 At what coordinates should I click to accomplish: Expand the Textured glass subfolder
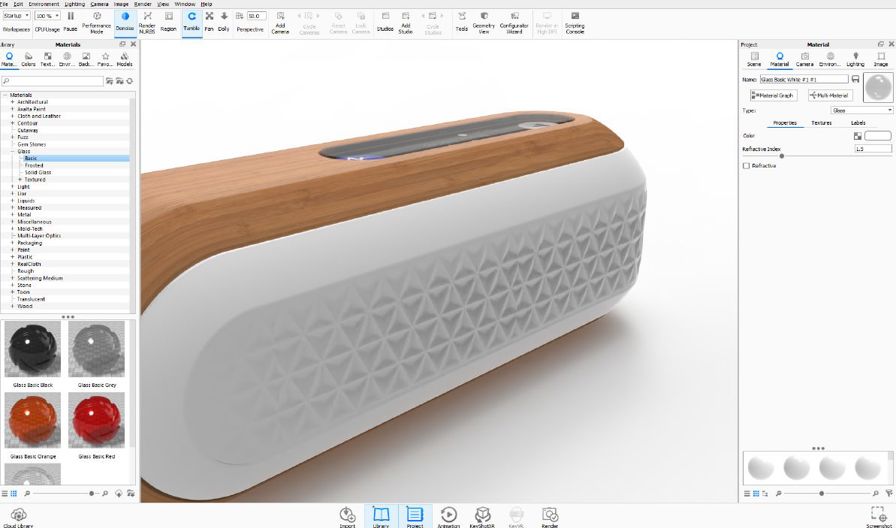[20, 179]
